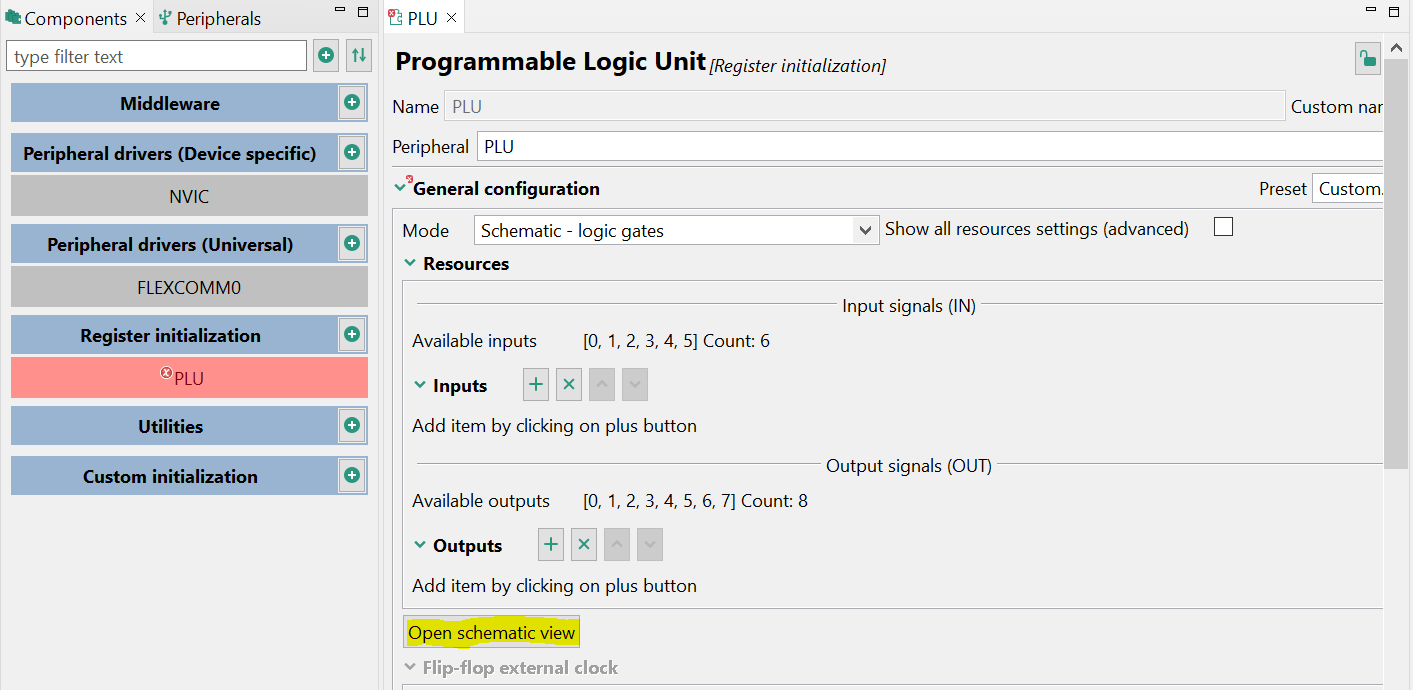Remove selected output signals

pos(583,544)
